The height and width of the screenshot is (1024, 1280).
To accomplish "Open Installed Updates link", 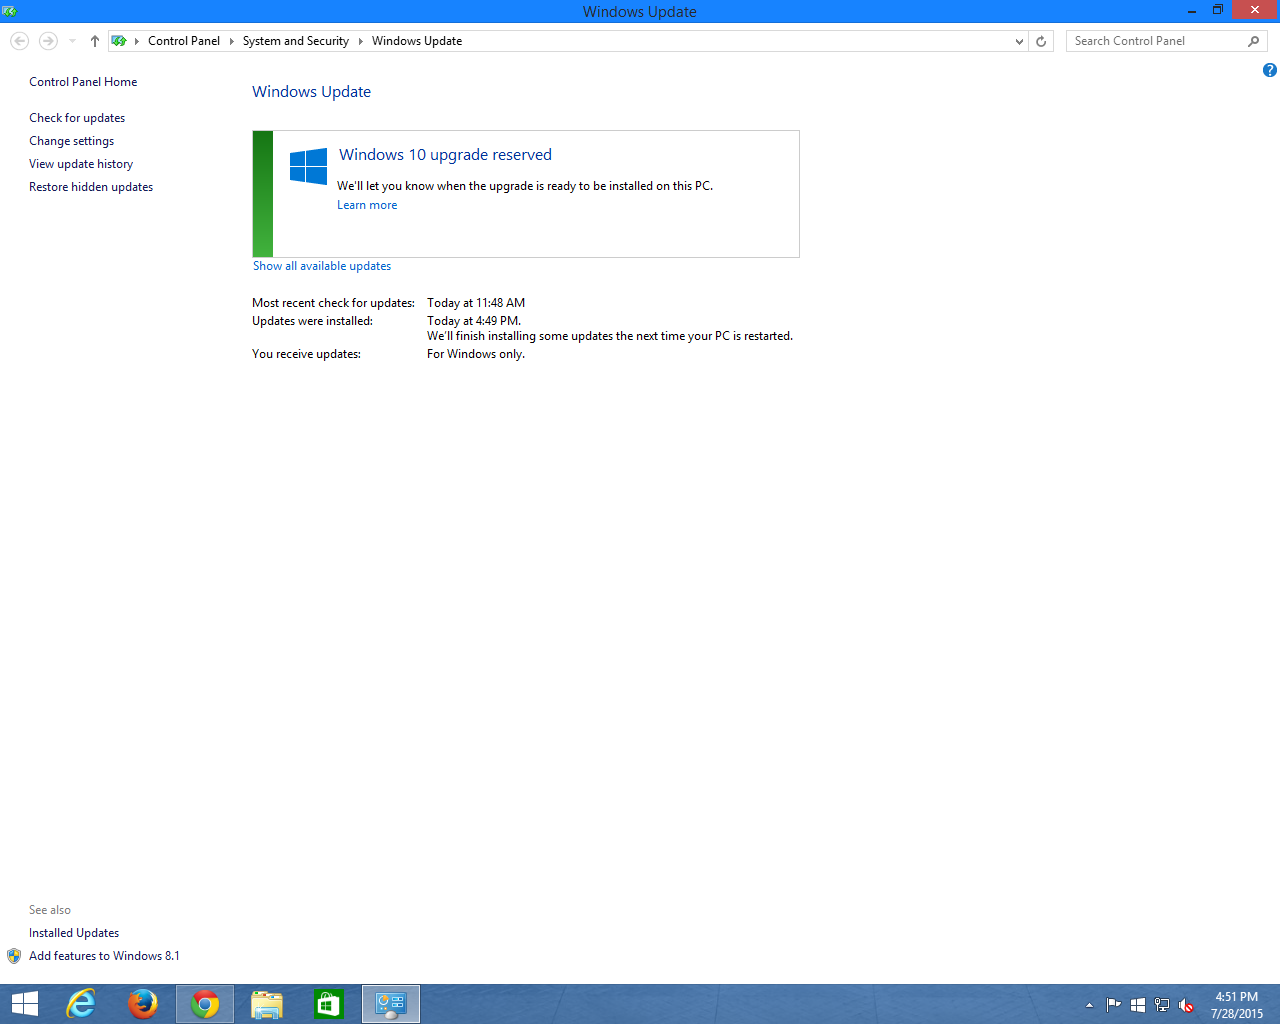I will pos(74,933).
